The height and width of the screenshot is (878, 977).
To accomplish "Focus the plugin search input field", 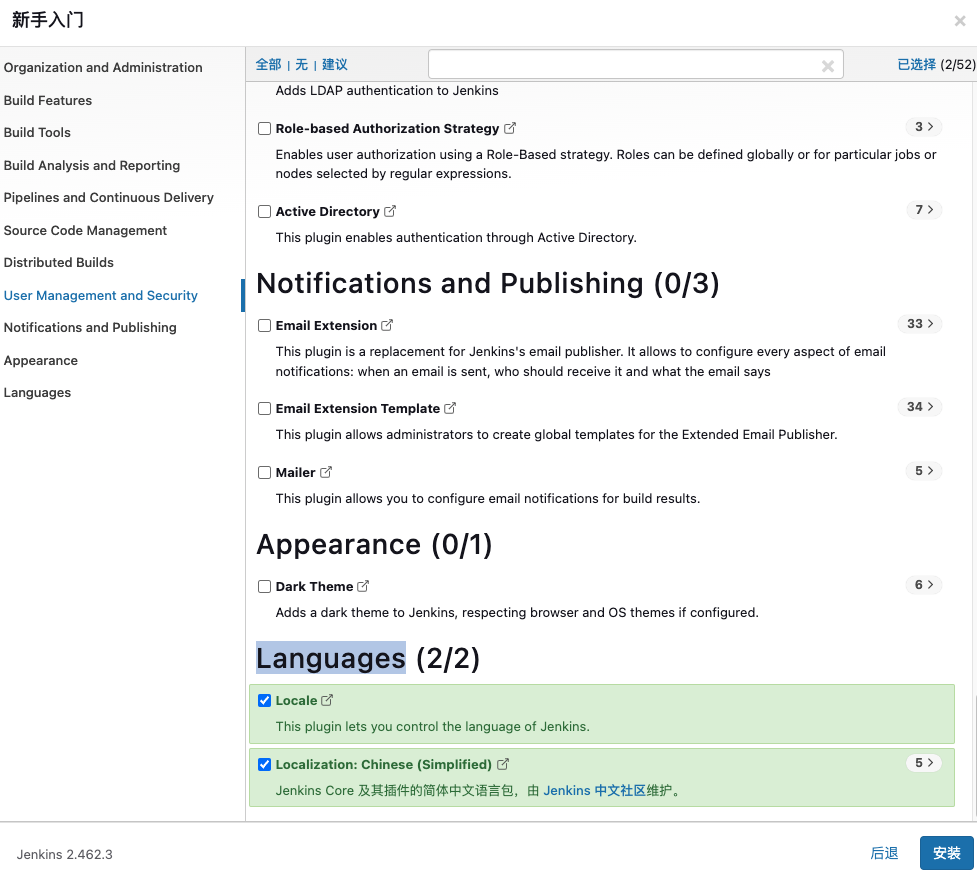I will click(636, 64).
